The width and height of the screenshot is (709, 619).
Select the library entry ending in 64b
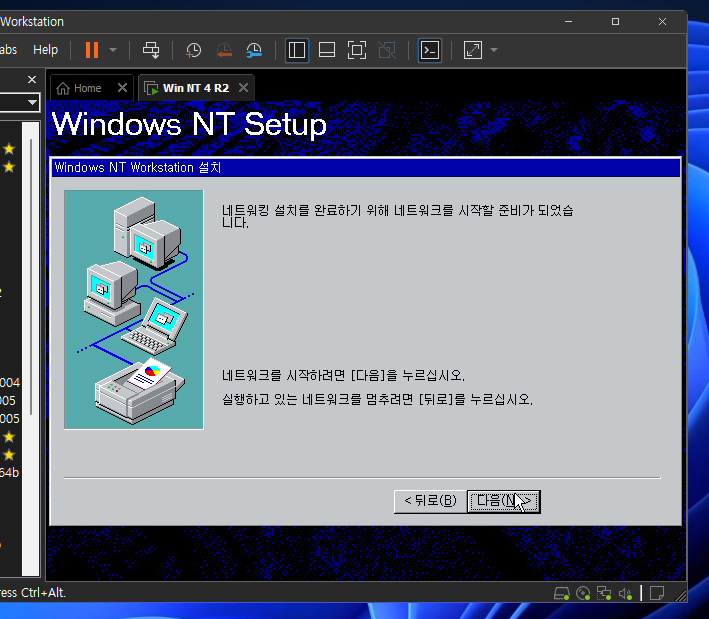(x=9, y=473)
